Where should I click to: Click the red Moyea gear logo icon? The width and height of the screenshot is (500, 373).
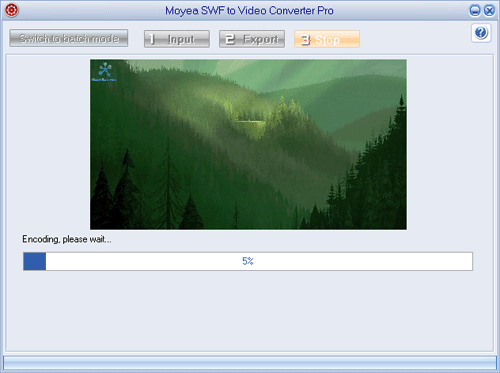(x=12, y=10)
